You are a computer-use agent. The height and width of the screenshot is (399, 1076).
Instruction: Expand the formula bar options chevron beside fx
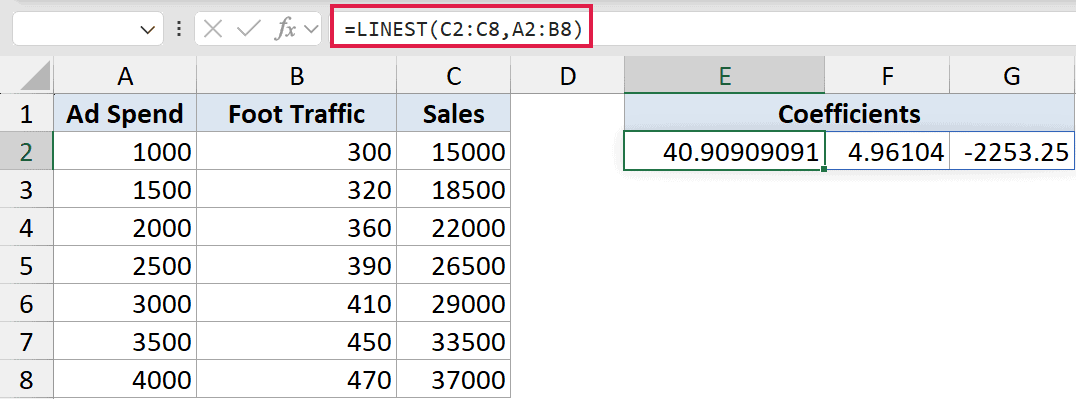pos(311,30)
